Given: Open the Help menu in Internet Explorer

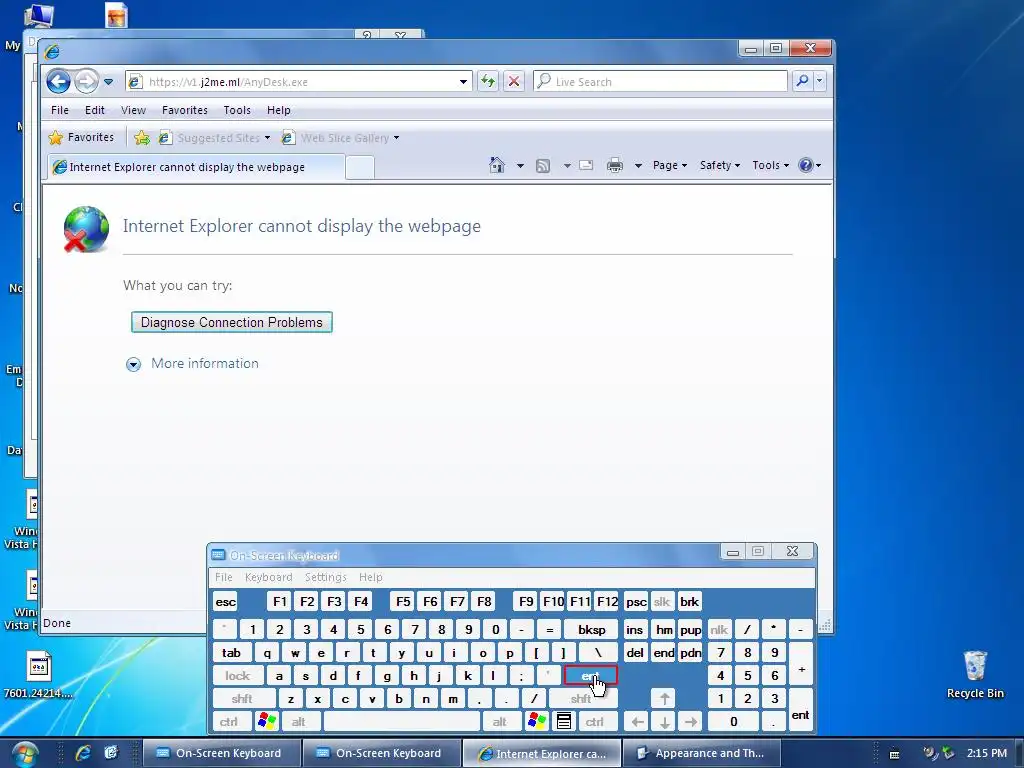Looking at the screenshot, I should [279, 110].
